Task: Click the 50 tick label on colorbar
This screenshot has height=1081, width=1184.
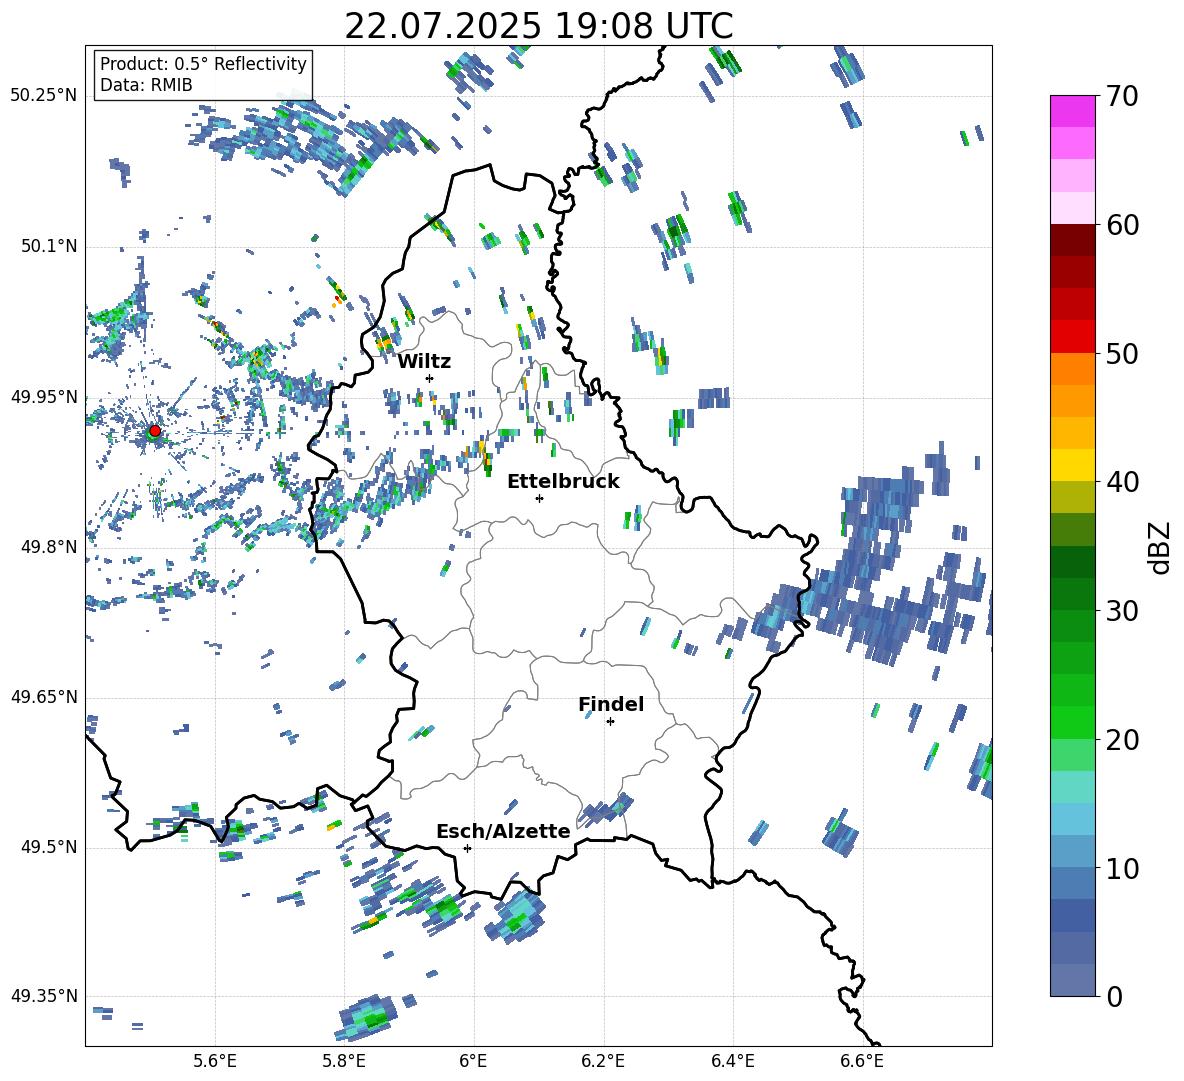Action: [1121, 354]
